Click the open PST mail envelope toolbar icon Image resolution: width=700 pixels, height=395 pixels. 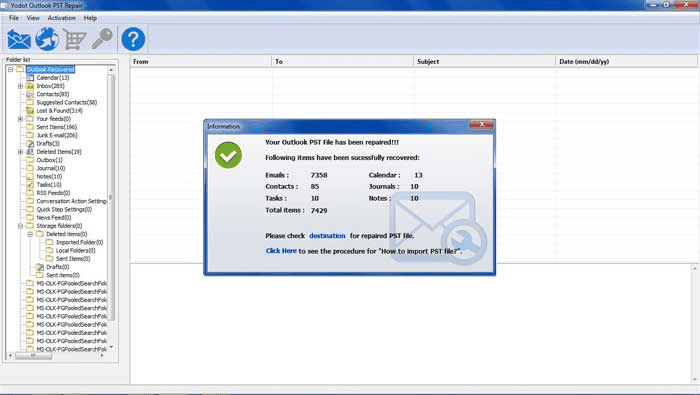pyautogui.click(x=19, y=39)
